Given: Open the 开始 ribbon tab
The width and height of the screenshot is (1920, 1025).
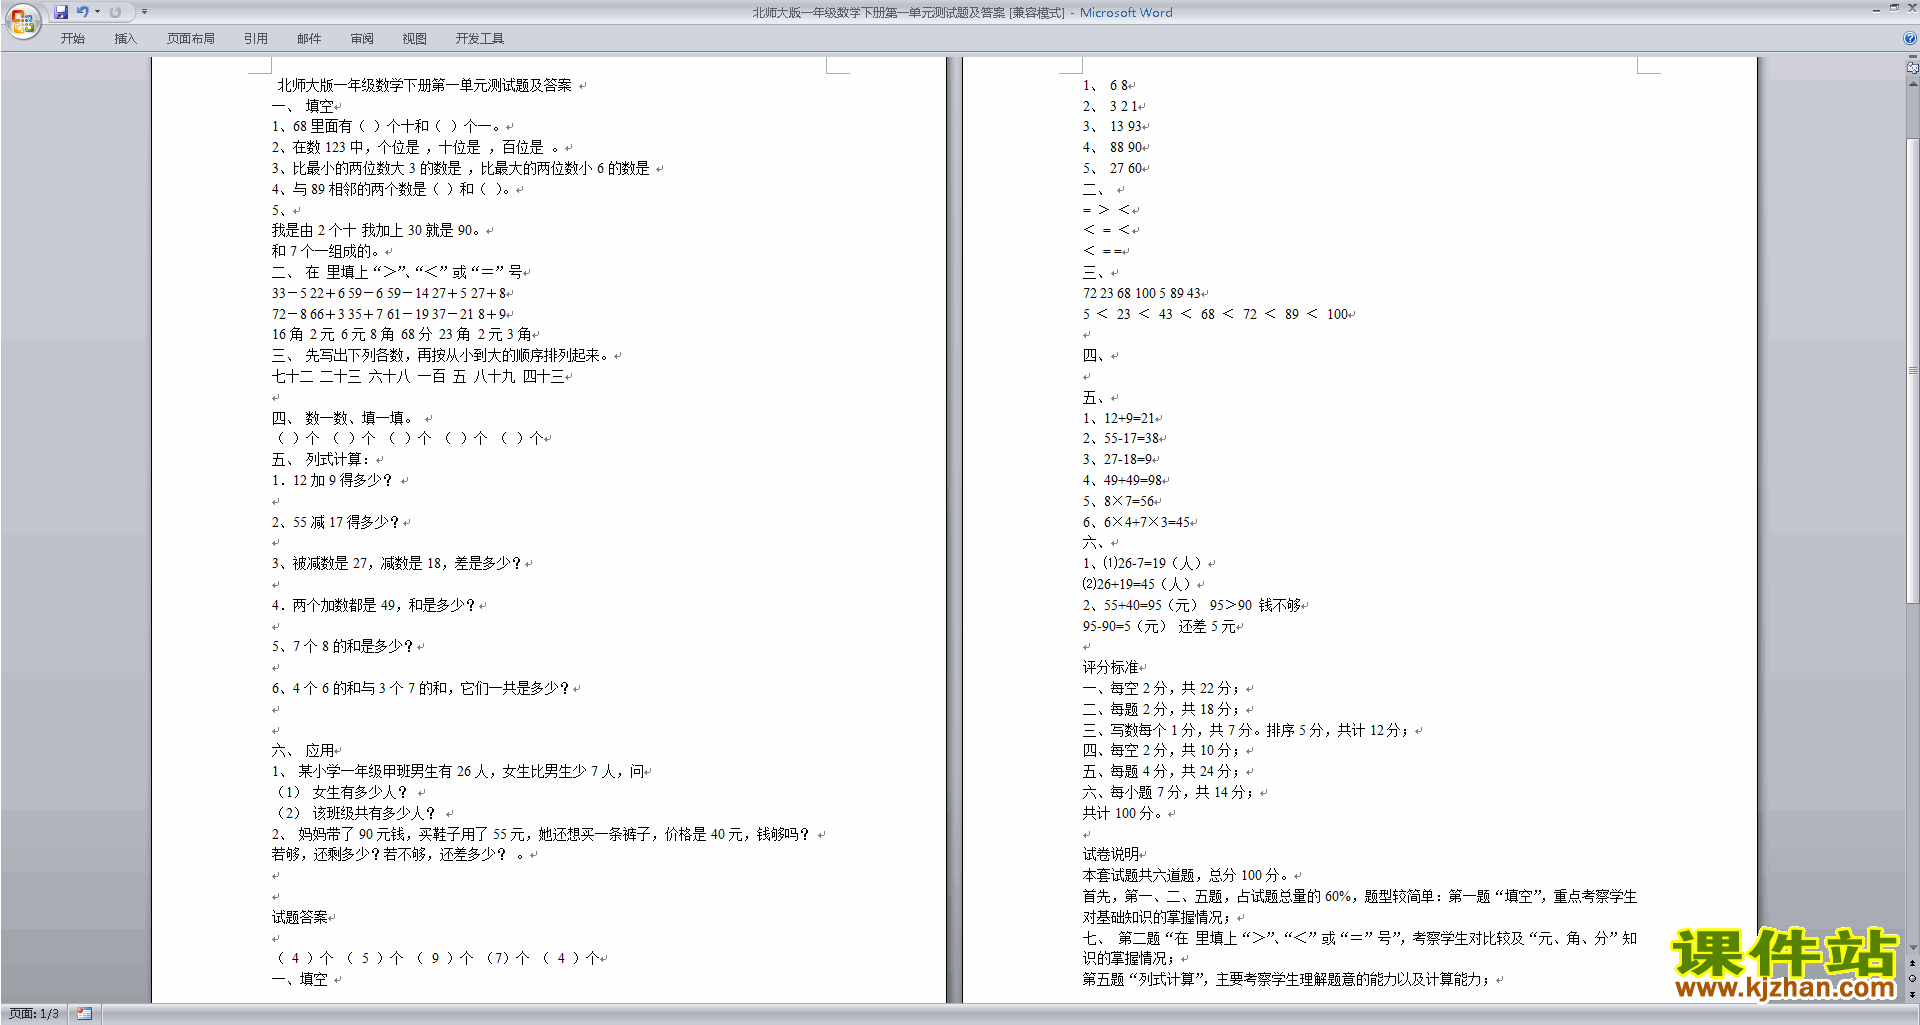Looking at the screenshot, I should click(x=73, y=39).
